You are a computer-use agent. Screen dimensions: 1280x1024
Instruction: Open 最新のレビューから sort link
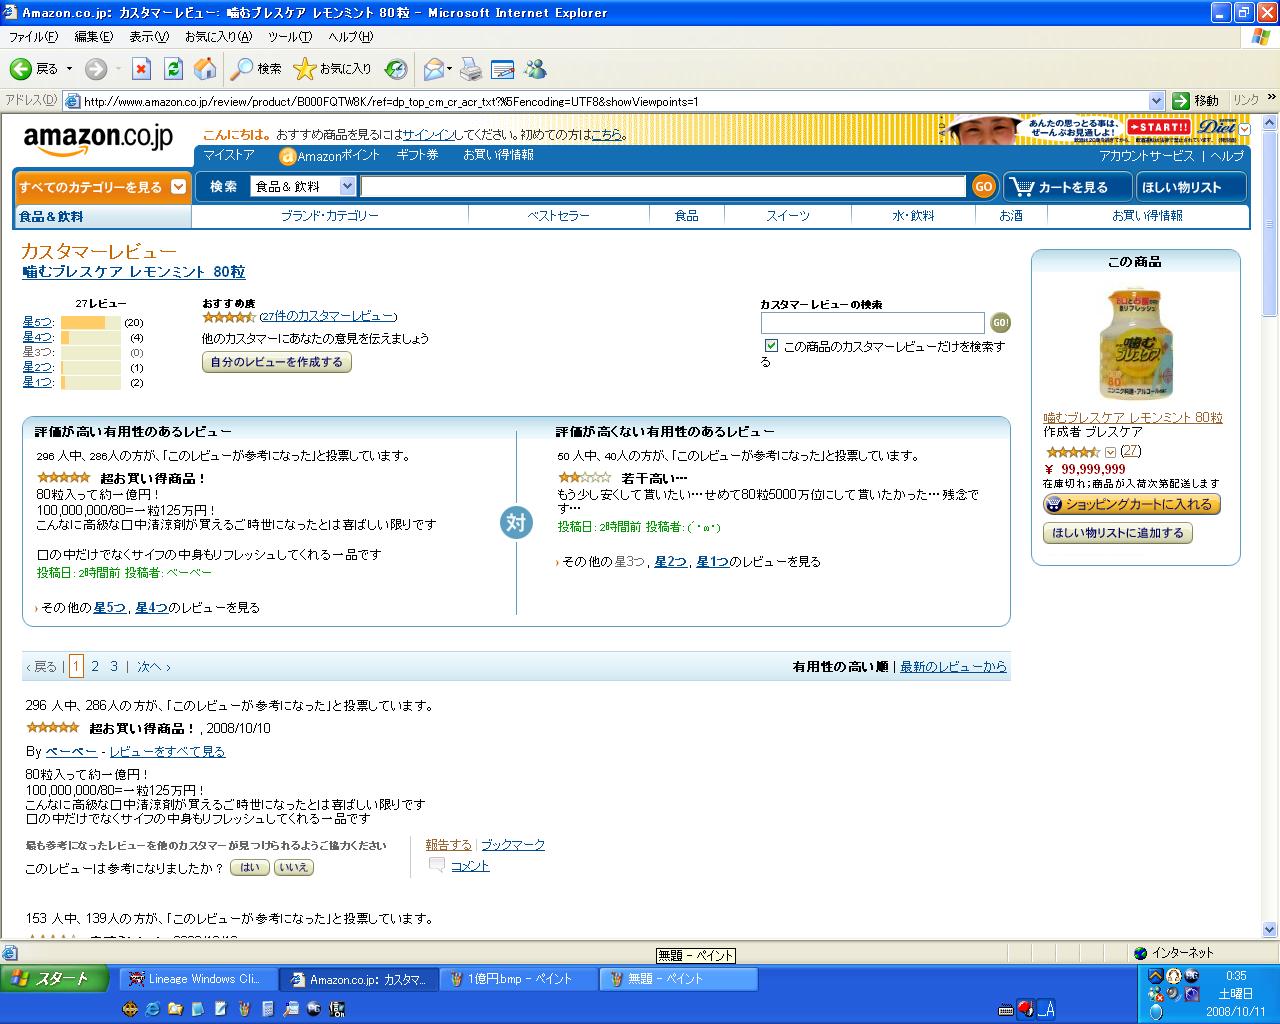click(x=953, y=667)
